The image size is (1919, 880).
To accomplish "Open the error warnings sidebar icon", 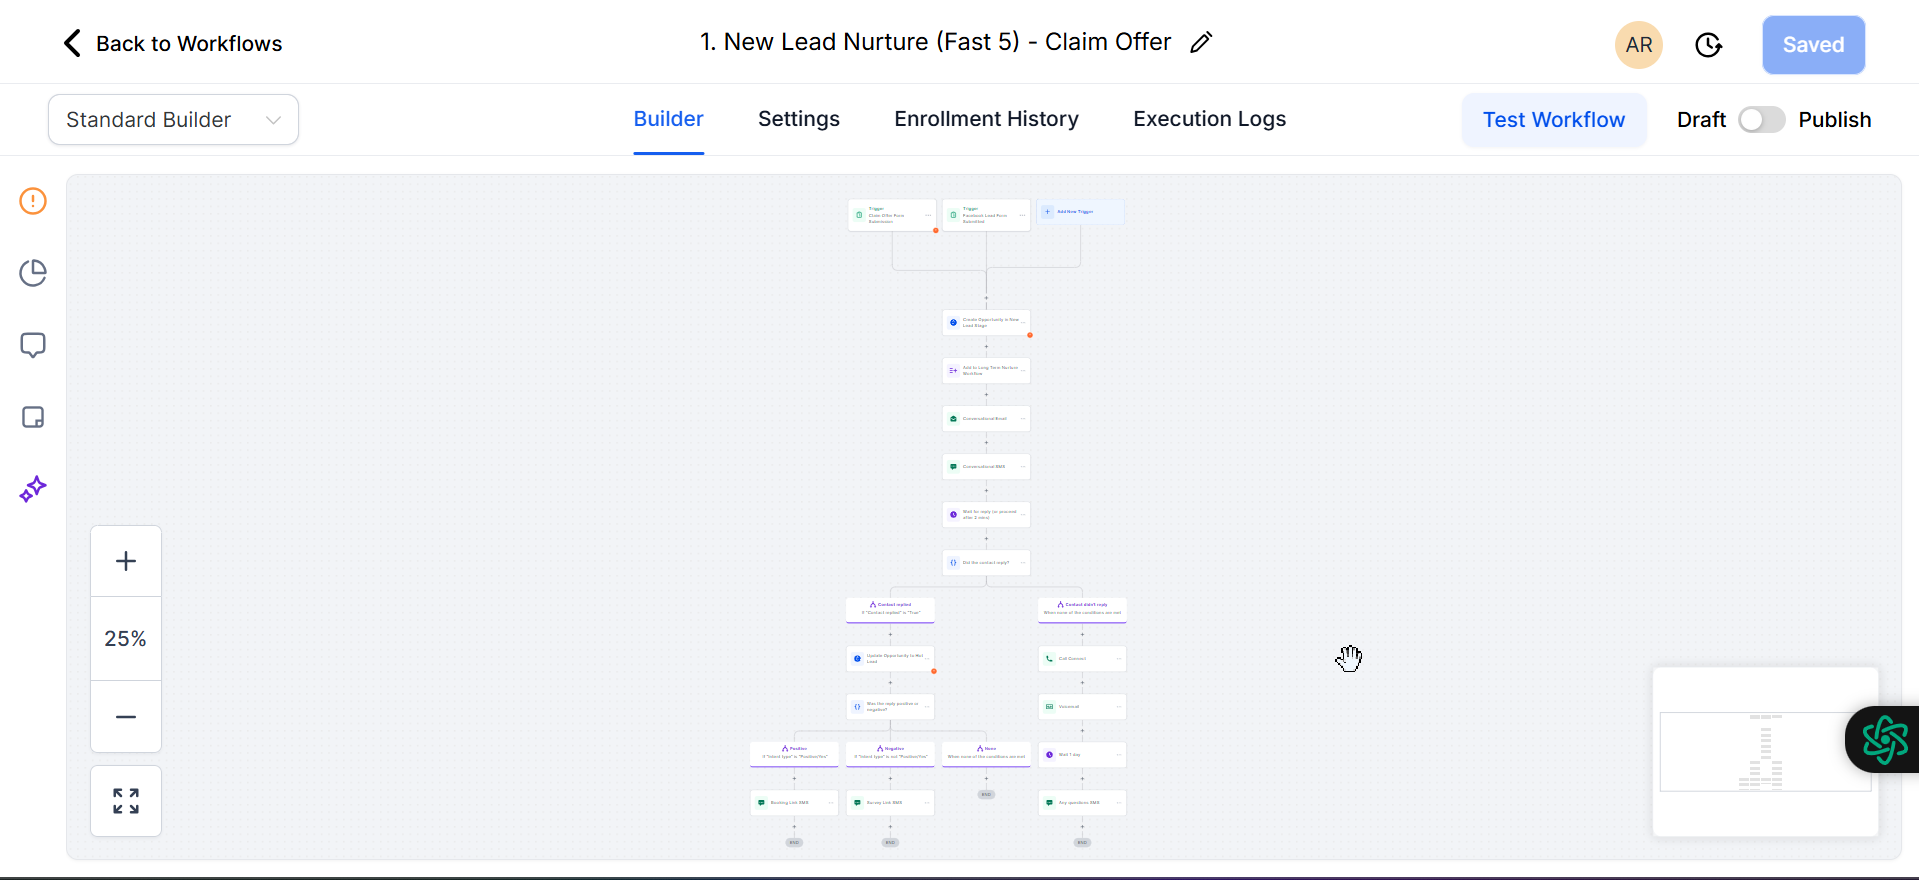I will coord(33,201).
